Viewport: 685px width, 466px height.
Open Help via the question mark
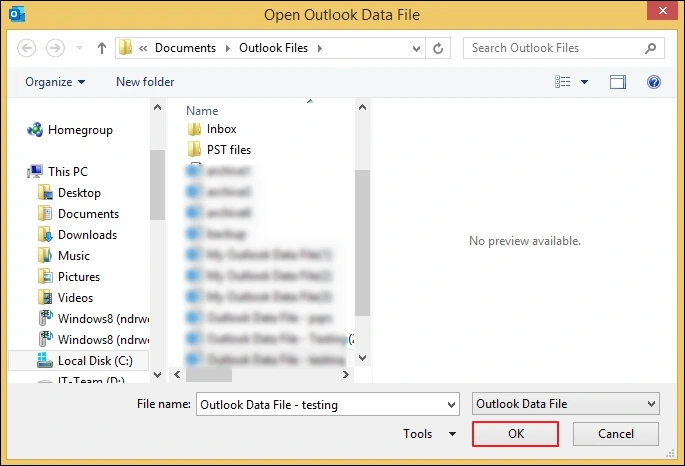click(654, 82)
